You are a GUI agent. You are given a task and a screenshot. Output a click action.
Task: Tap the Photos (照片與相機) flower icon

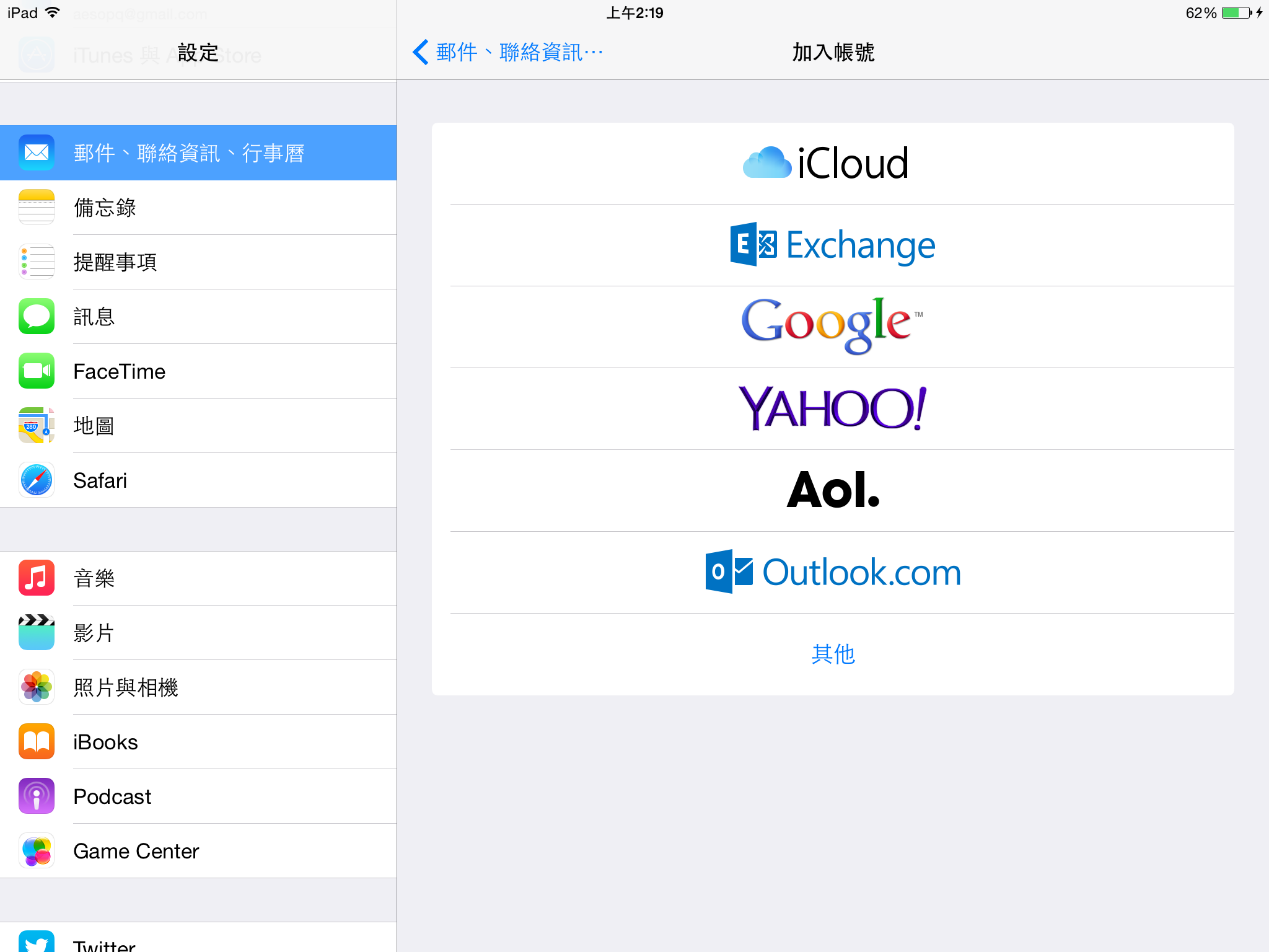point(36,687)
